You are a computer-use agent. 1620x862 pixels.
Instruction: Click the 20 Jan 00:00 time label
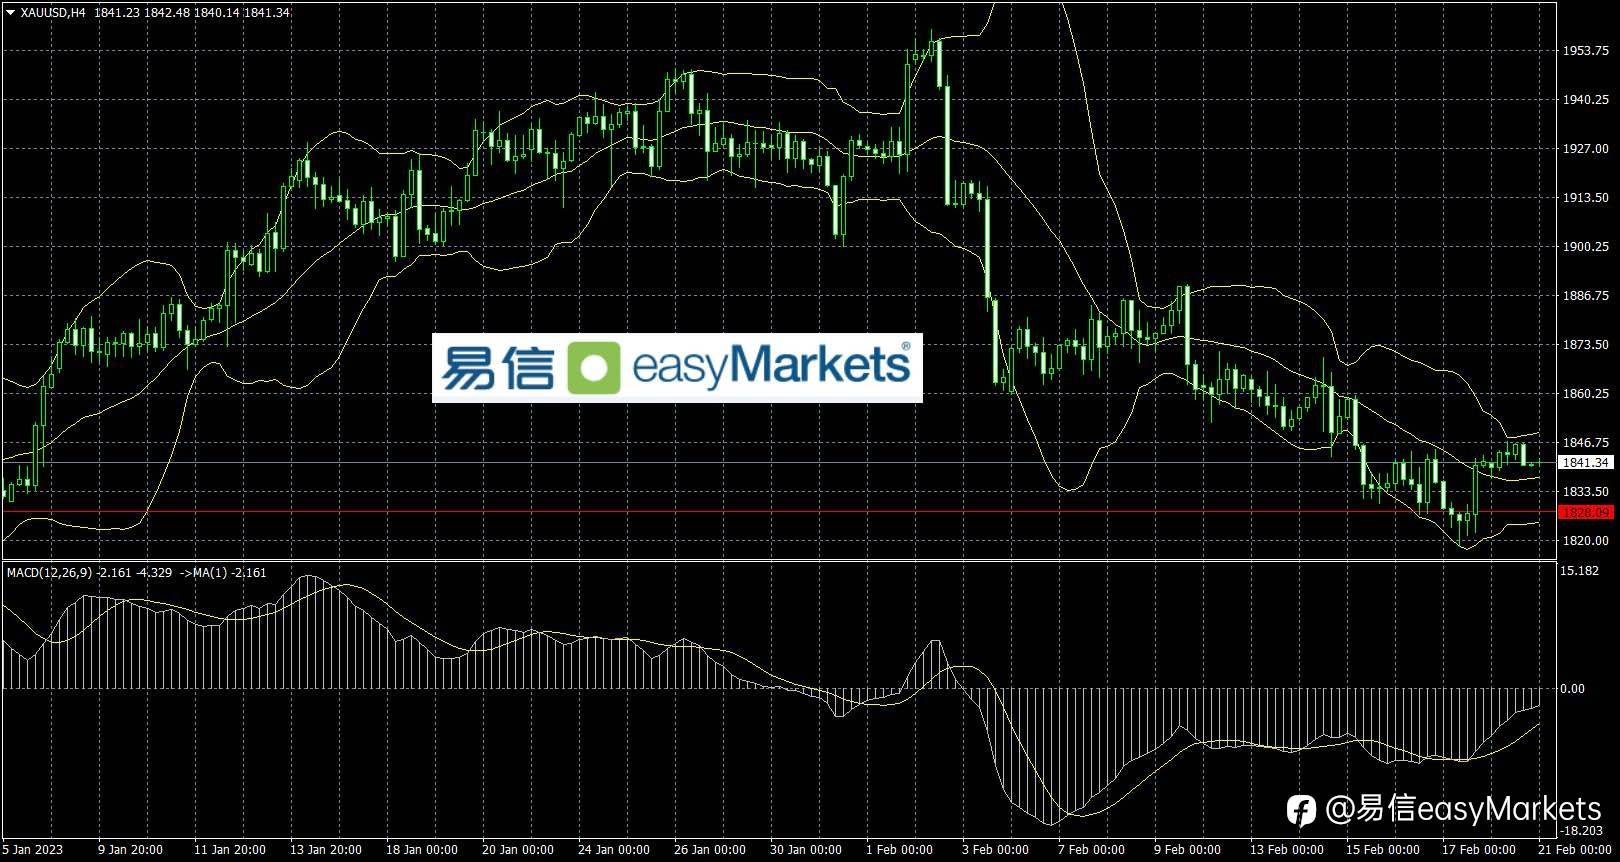[x=518, y=850]
